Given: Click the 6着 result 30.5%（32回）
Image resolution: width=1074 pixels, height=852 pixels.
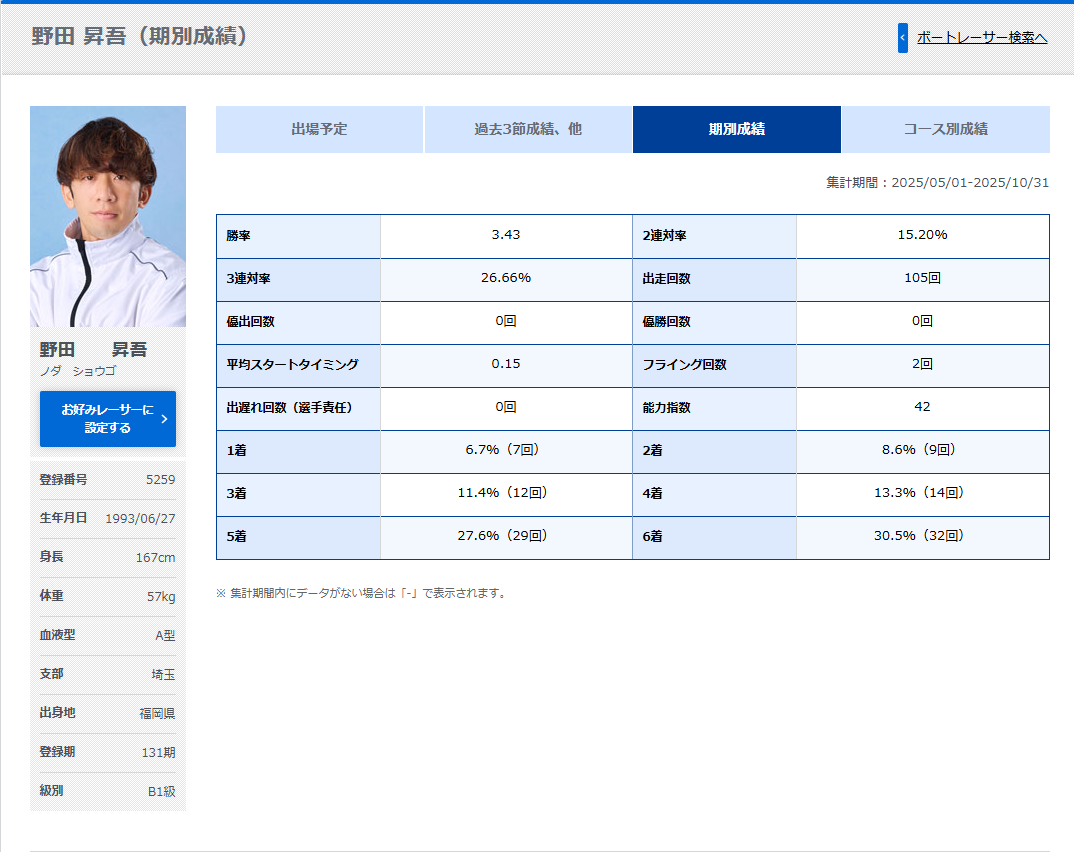Looking at the screenshot, I should point(922,536).
